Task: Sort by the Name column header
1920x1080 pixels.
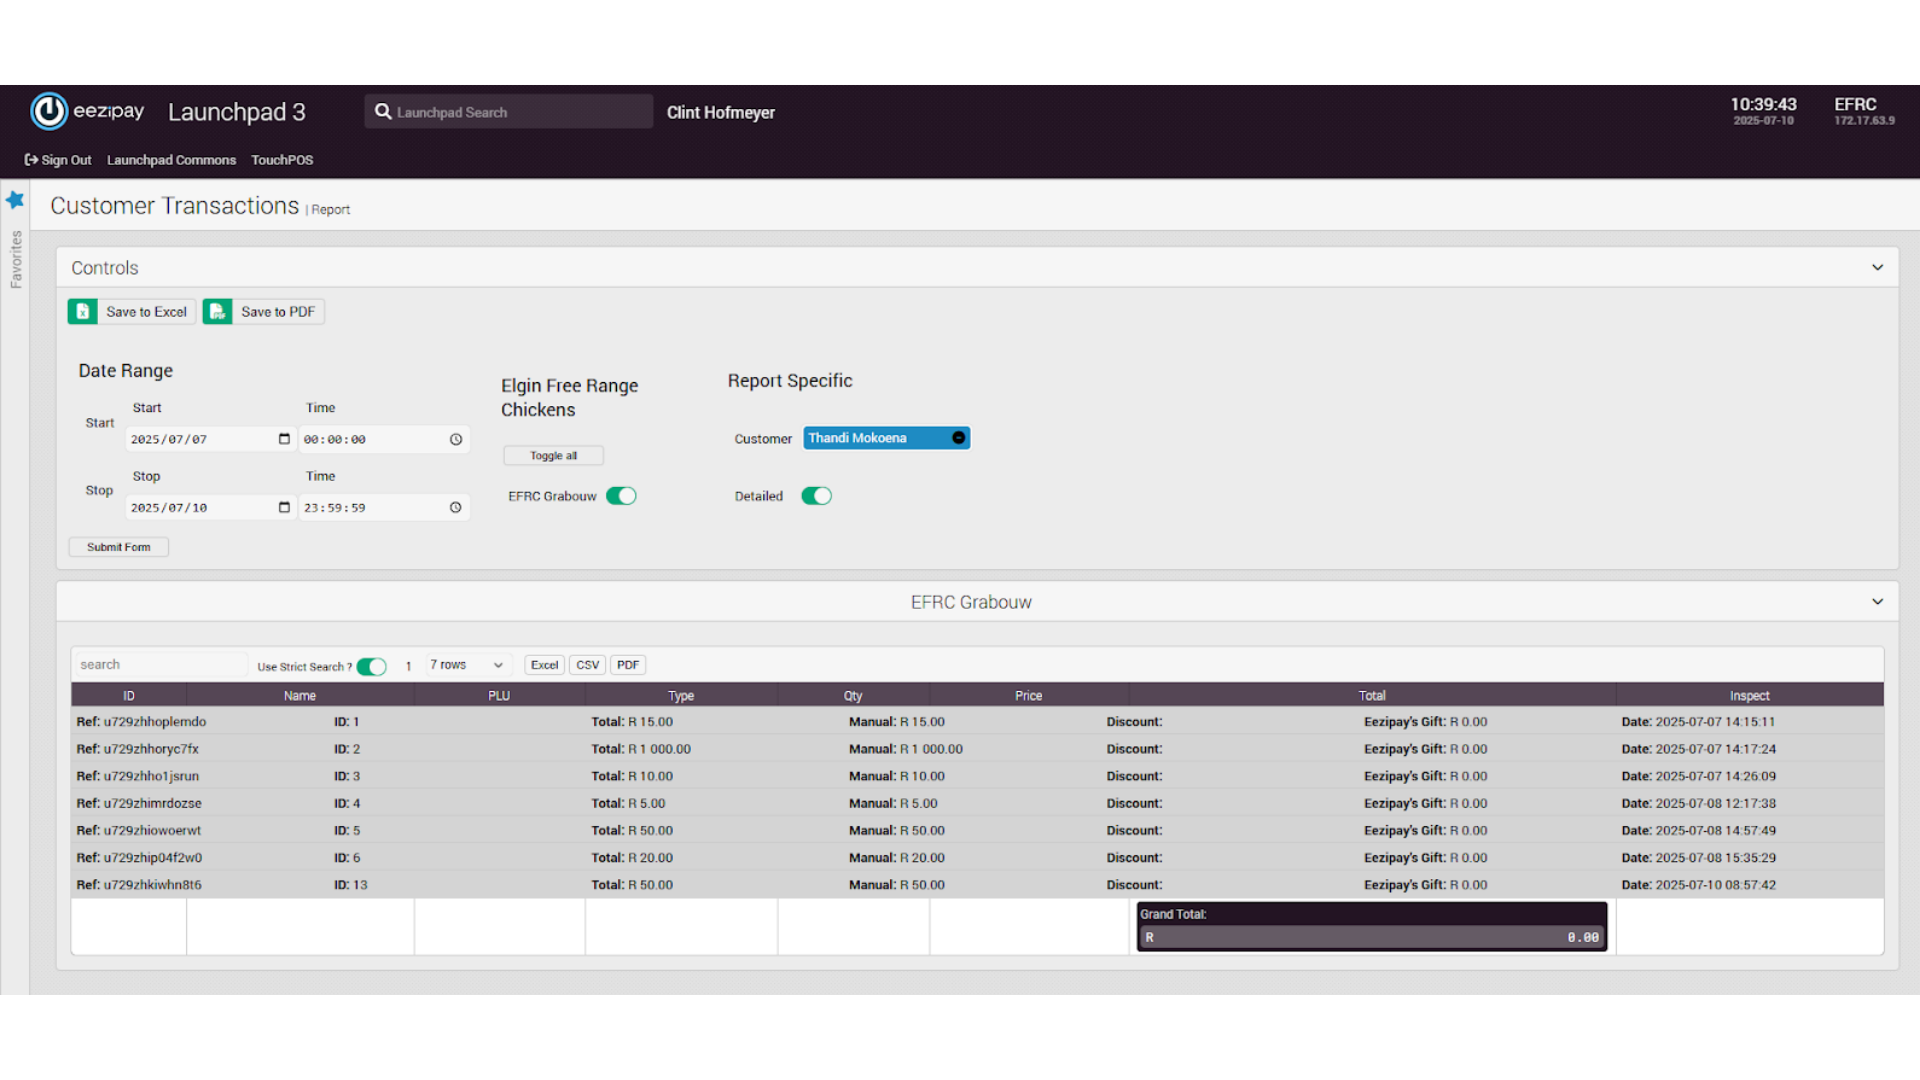Action: click(x=300, y=696)
